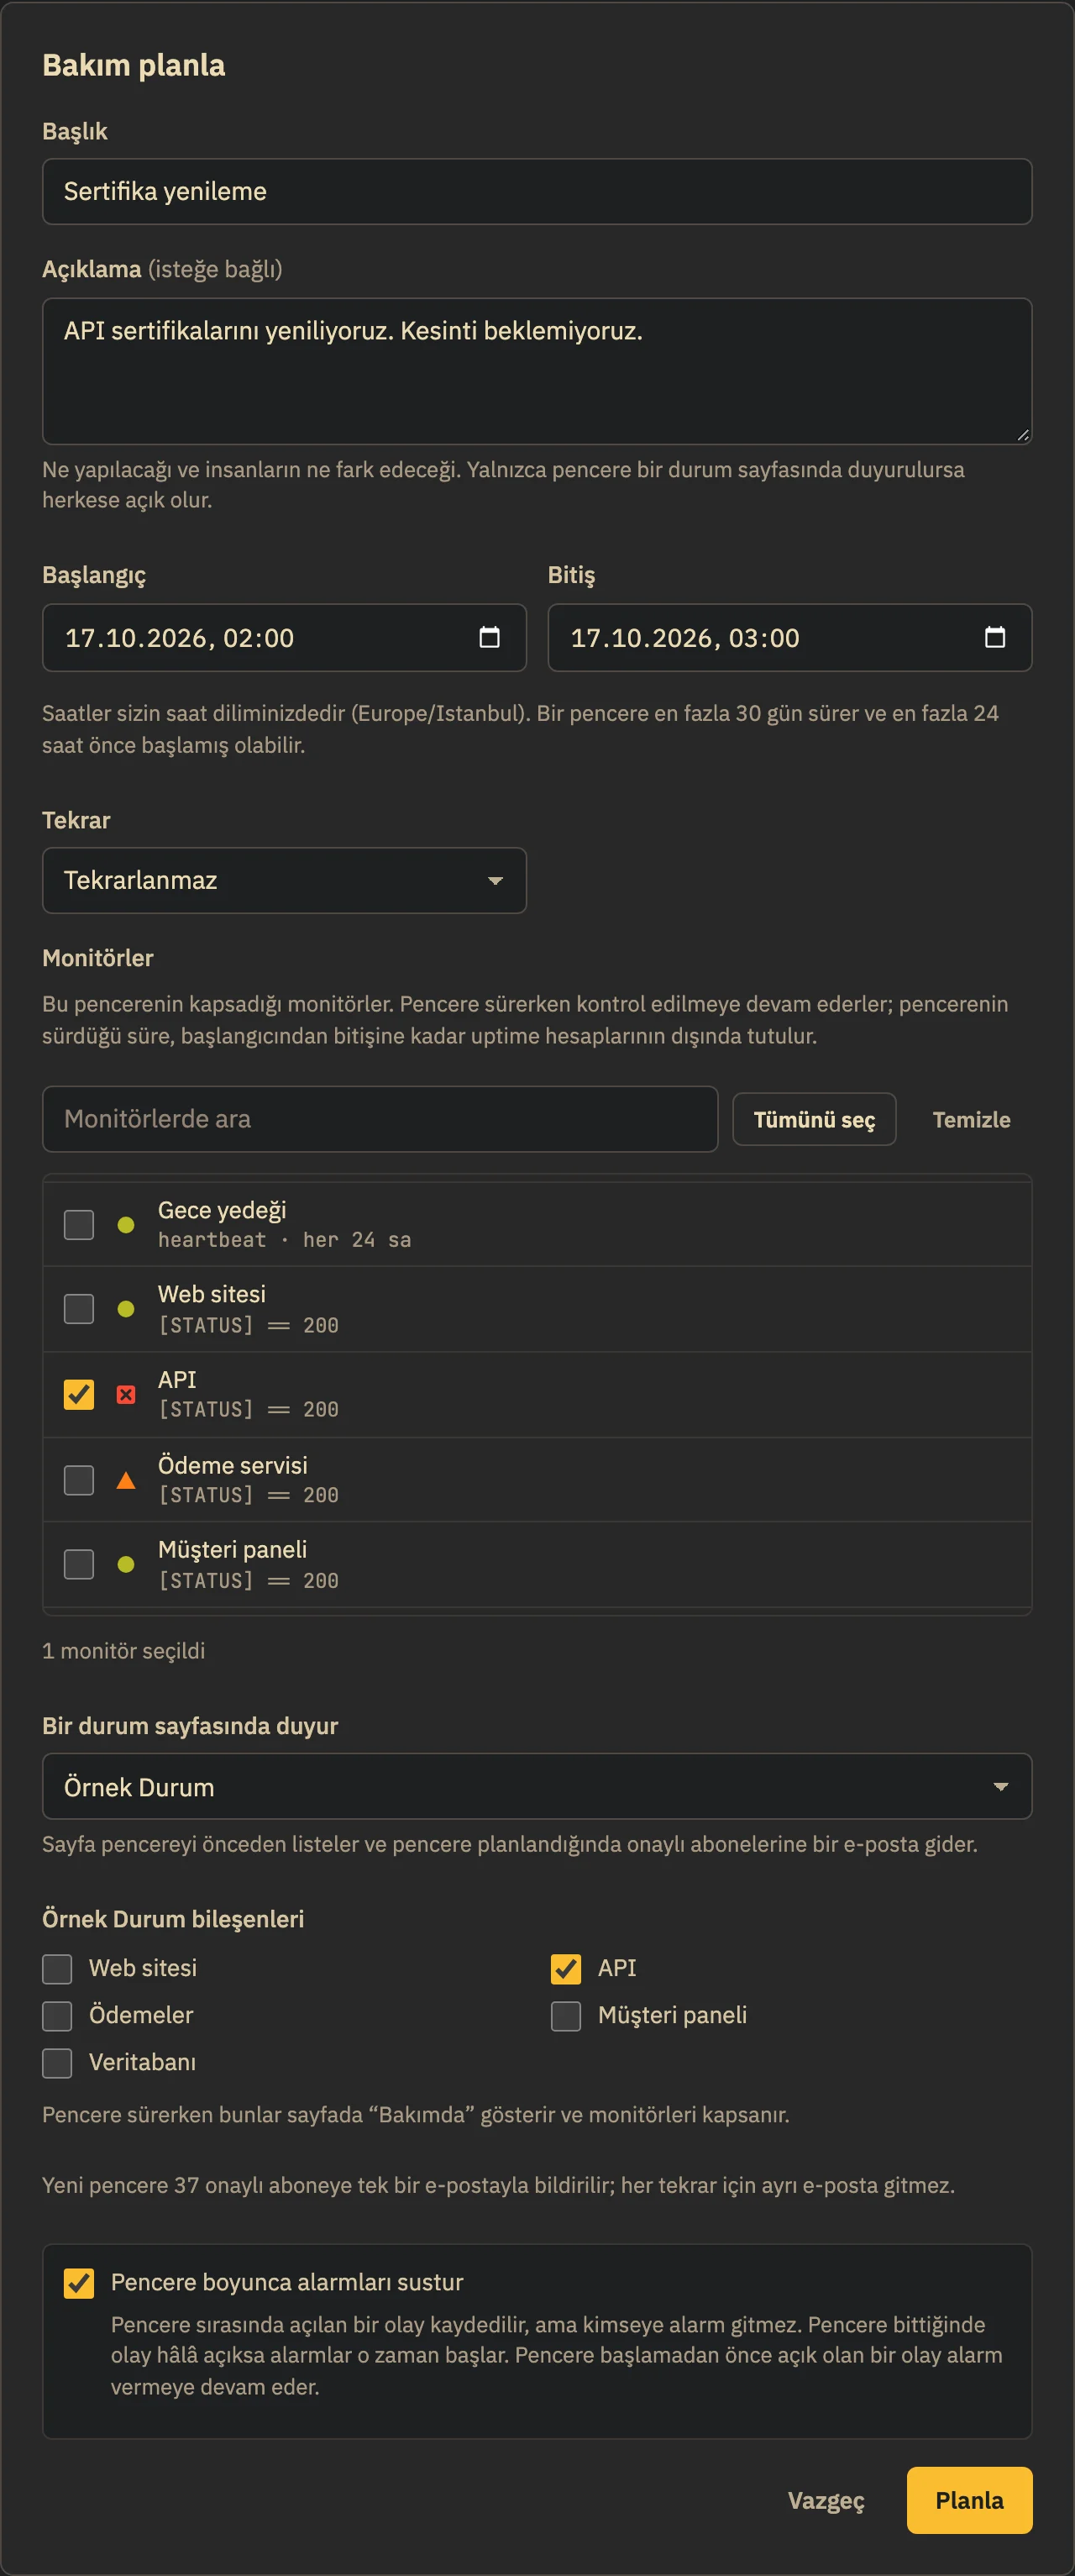
Task: Click the Başlangıç date value 17.10.2026, 02:00
Action: (x=179, y=638)
